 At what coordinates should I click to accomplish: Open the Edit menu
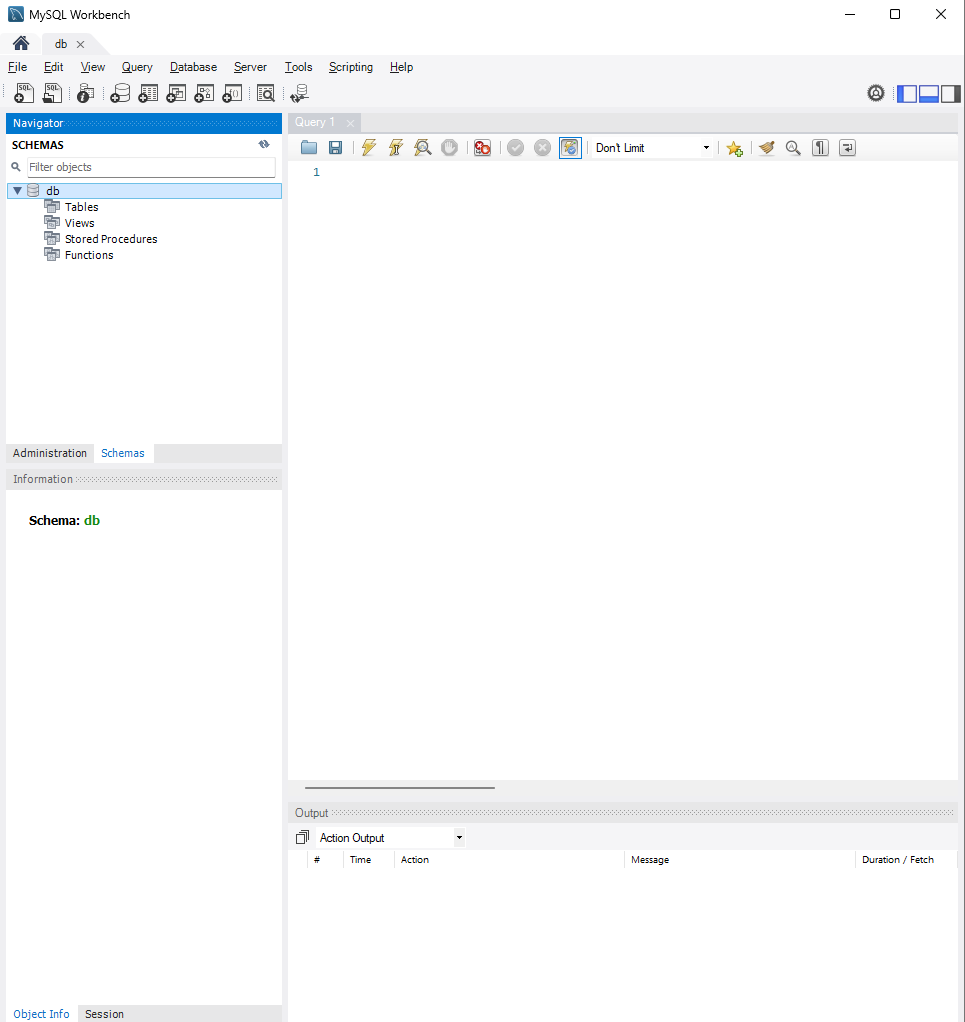53,67
